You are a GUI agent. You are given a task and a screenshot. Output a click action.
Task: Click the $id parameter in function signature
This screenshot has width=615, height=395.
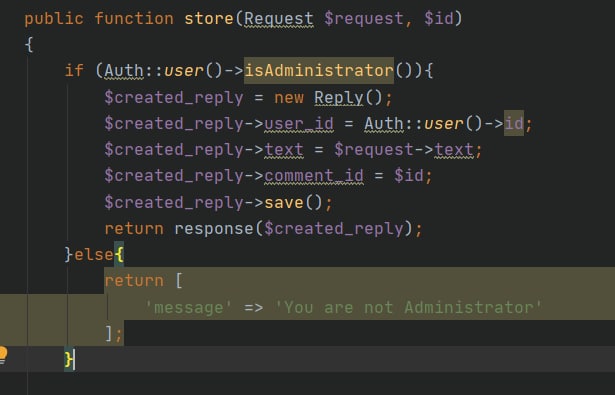coord(439,18)
